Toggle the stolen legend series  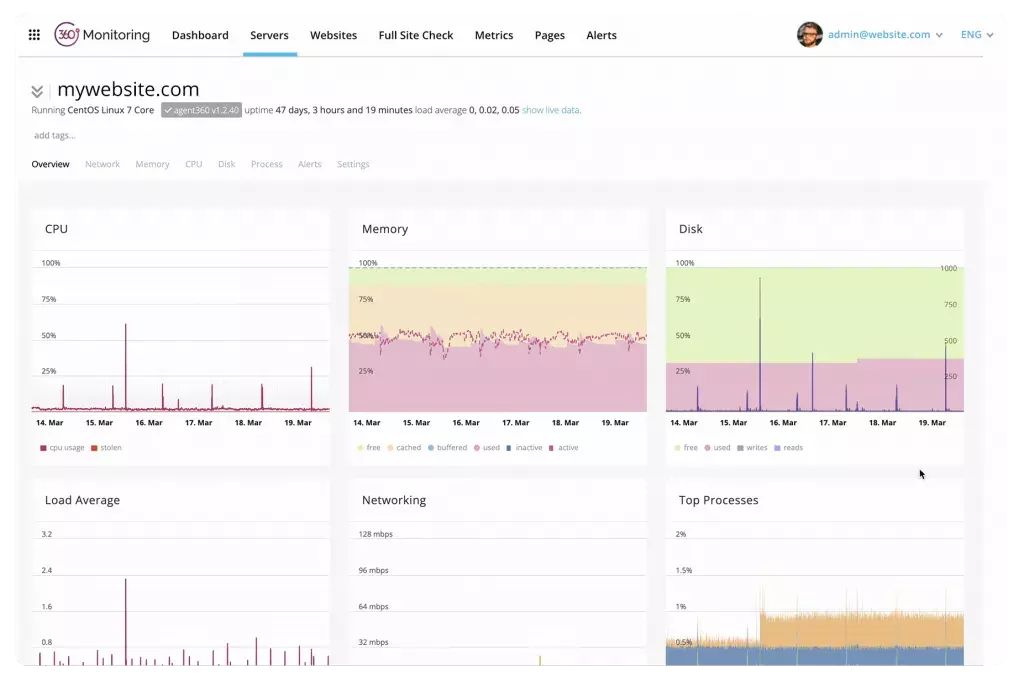pos(106,448)
